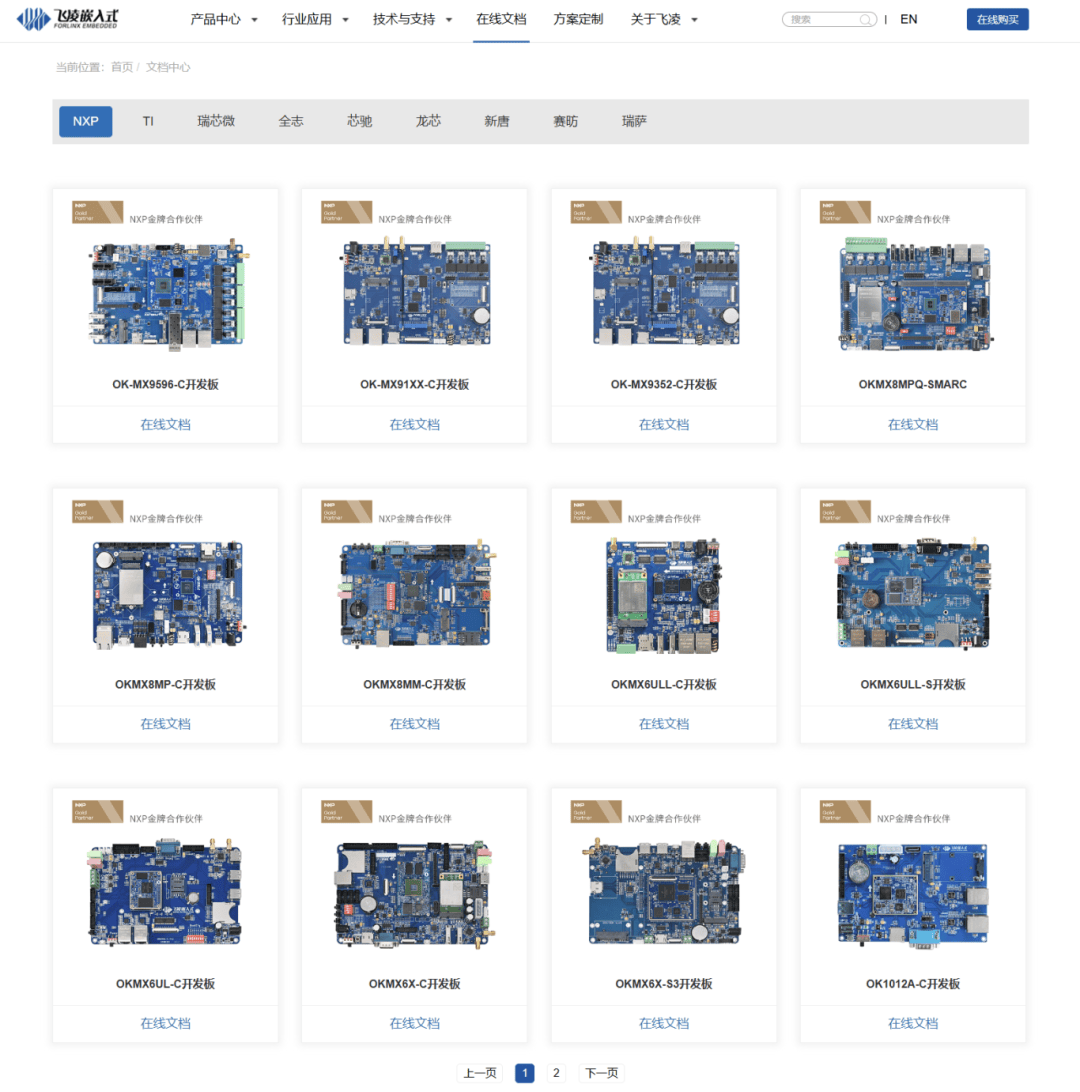
Task: Switch to the TI vendor tab
Action: point(148,121)
